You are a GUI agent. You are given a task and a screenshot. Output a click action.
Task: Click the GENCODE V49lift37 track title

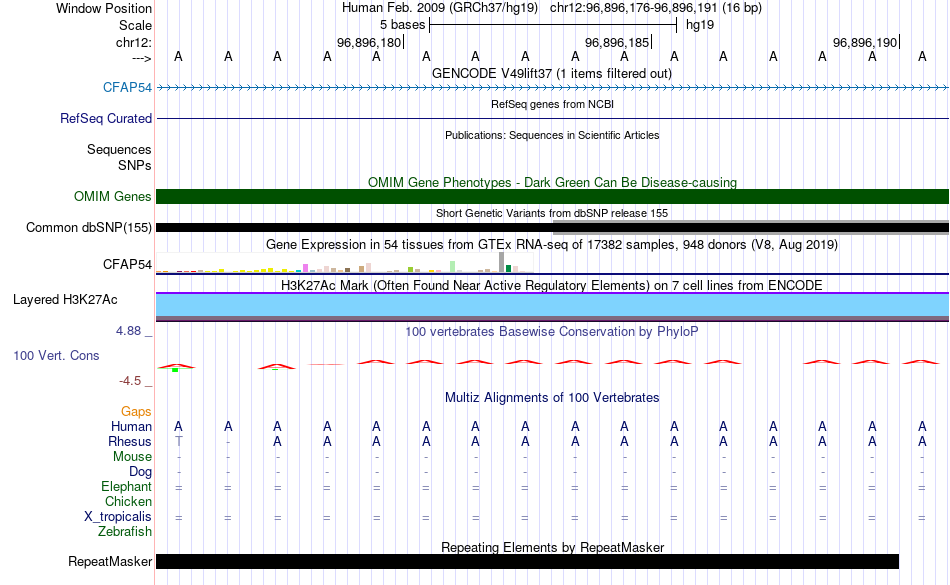tap(551, 73)
